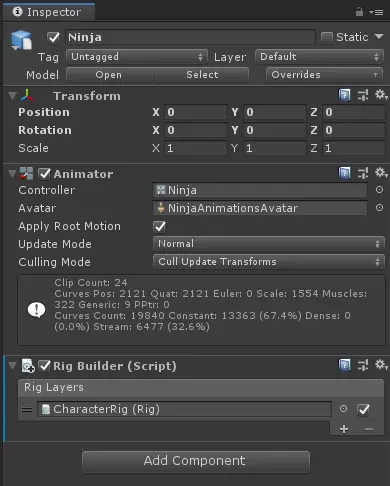This screenshot has width=390, height=486.
Task: Open Update Mode dropdown set to Normal
Action: (x=269, y=244)
